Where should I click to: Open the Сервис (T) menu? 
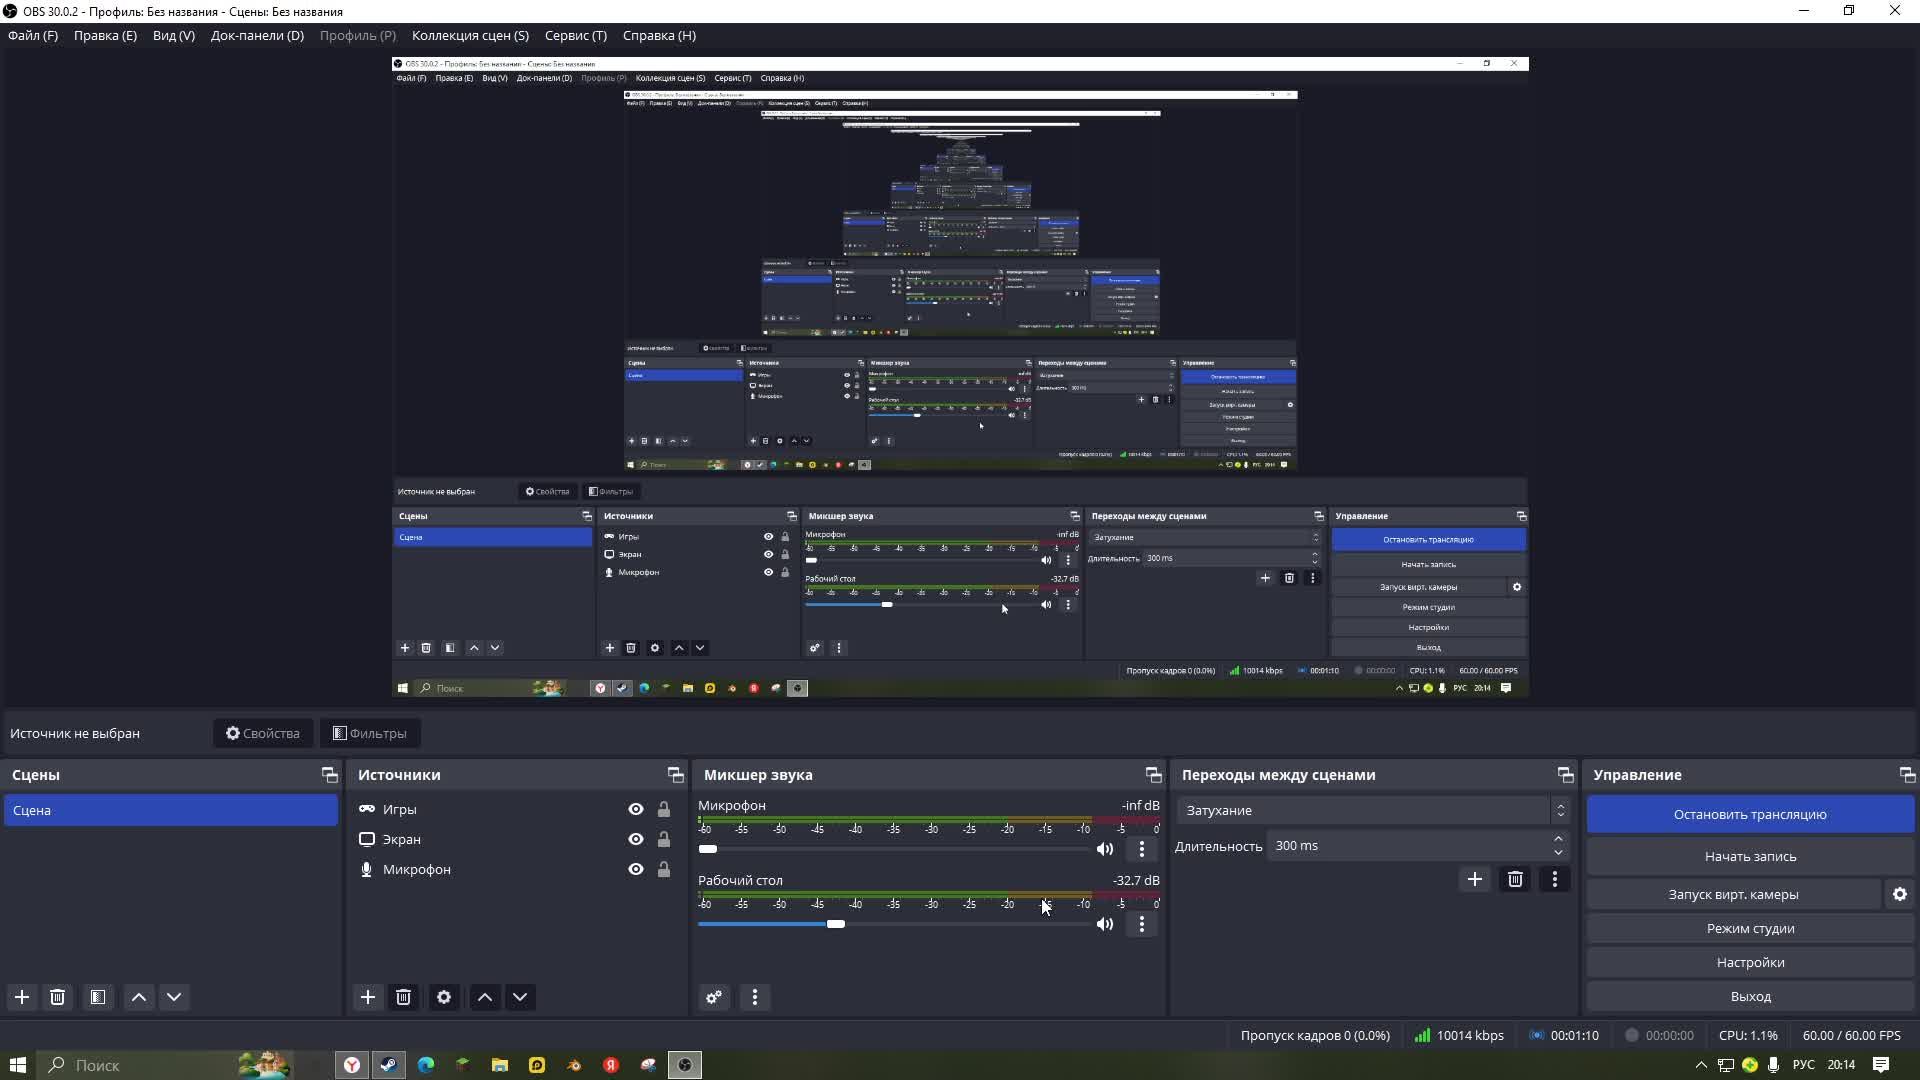tap(575, 35)
